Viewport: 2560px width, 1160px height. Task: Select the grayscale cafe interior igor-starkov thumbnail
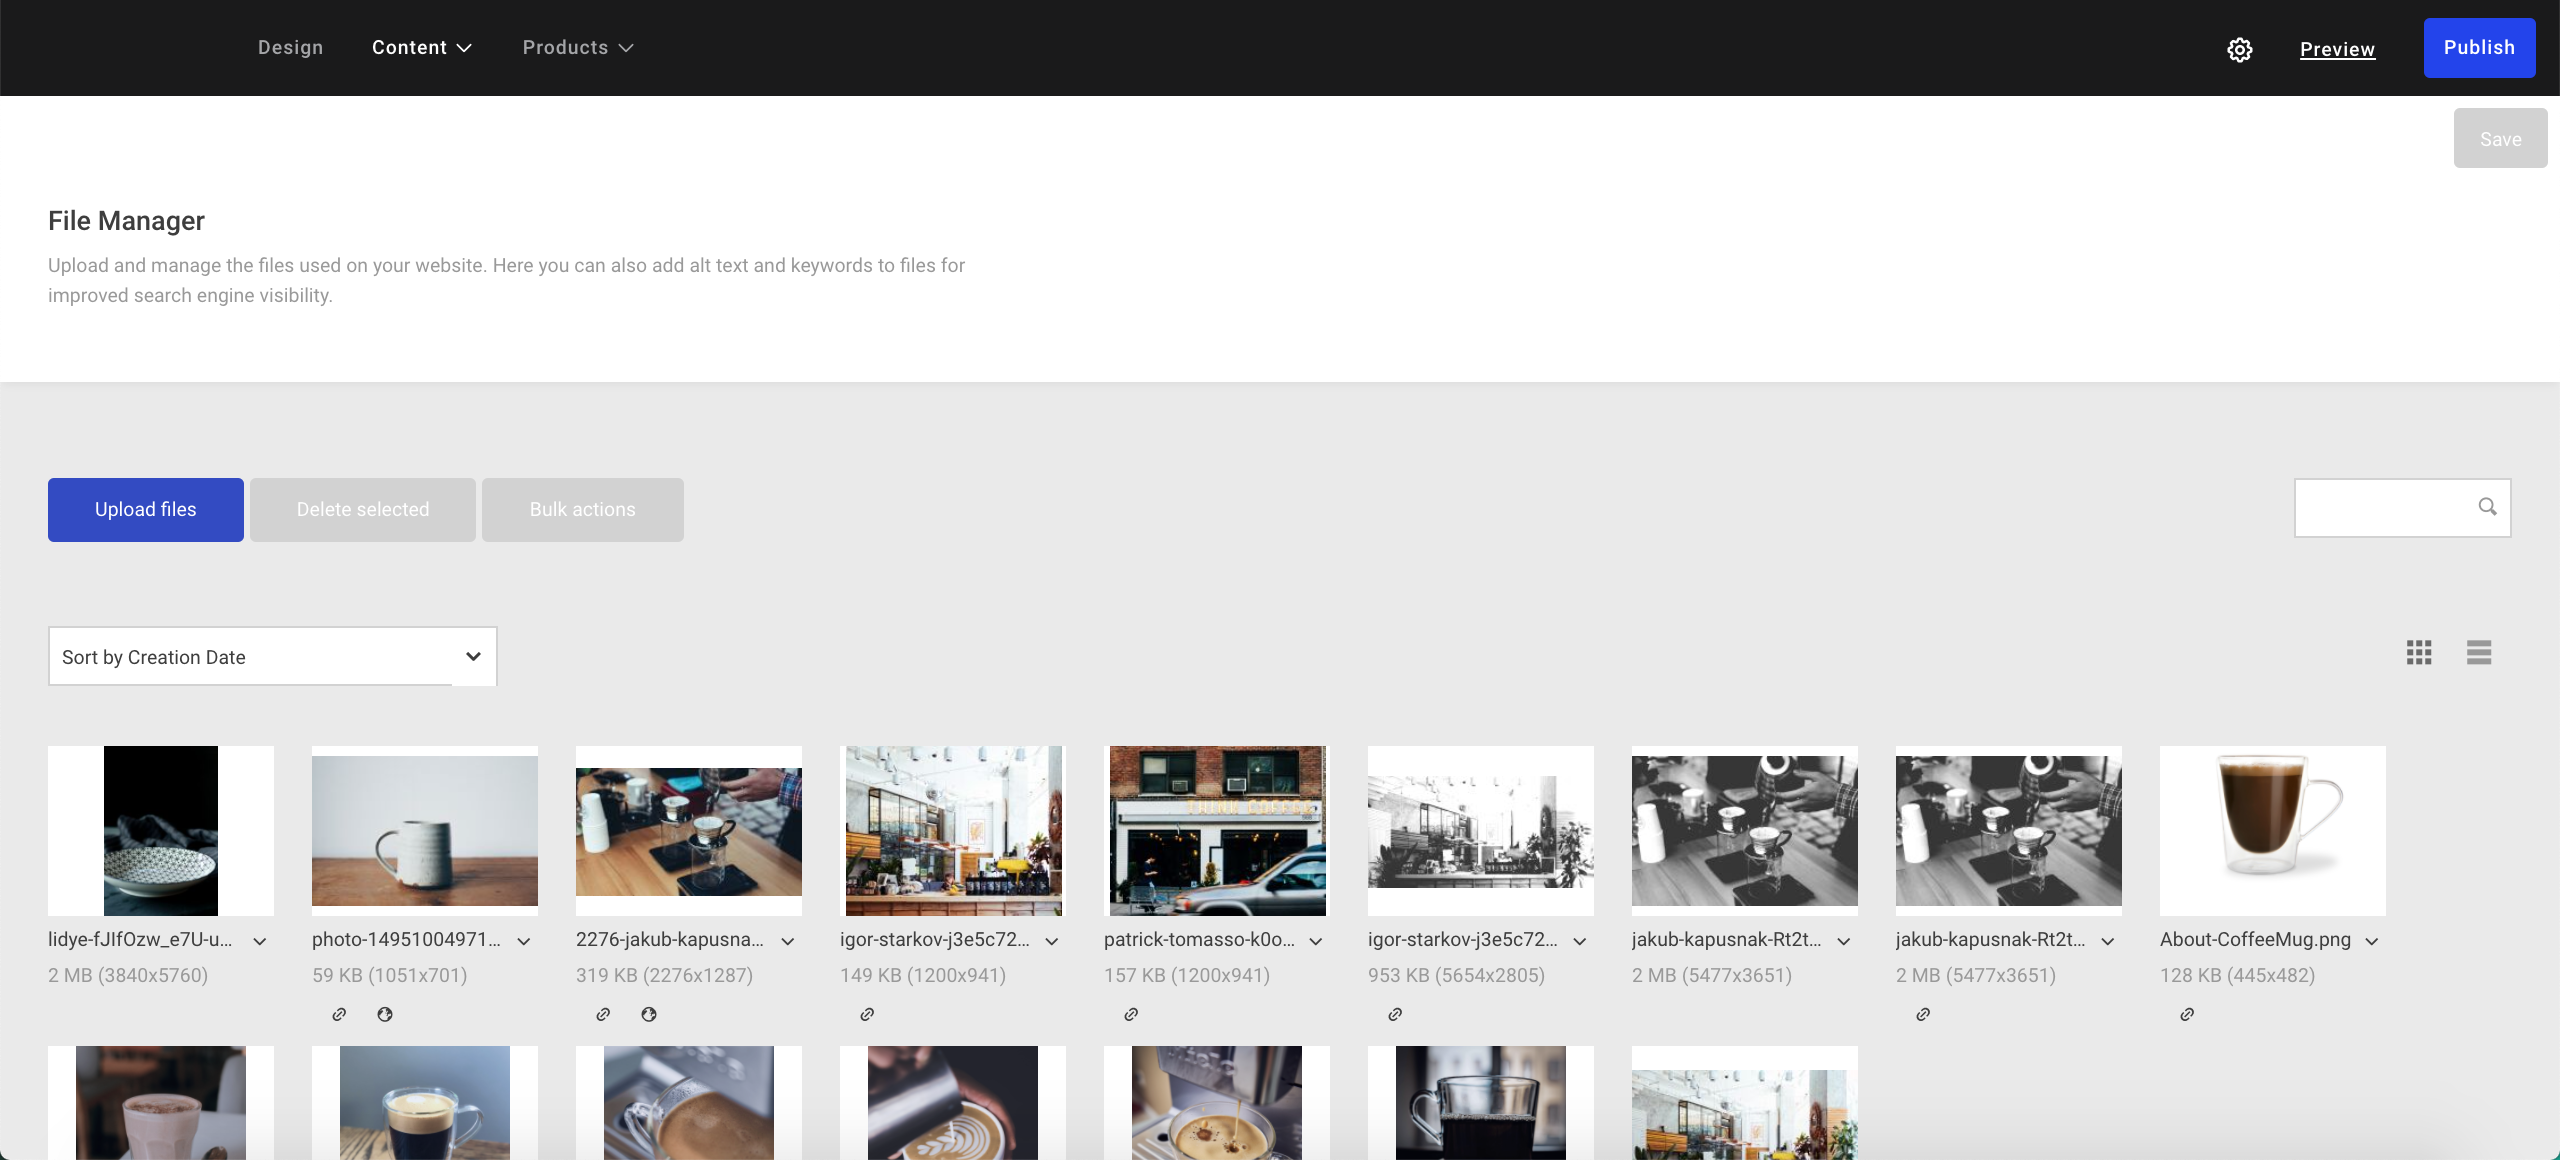coord(1481,831)
